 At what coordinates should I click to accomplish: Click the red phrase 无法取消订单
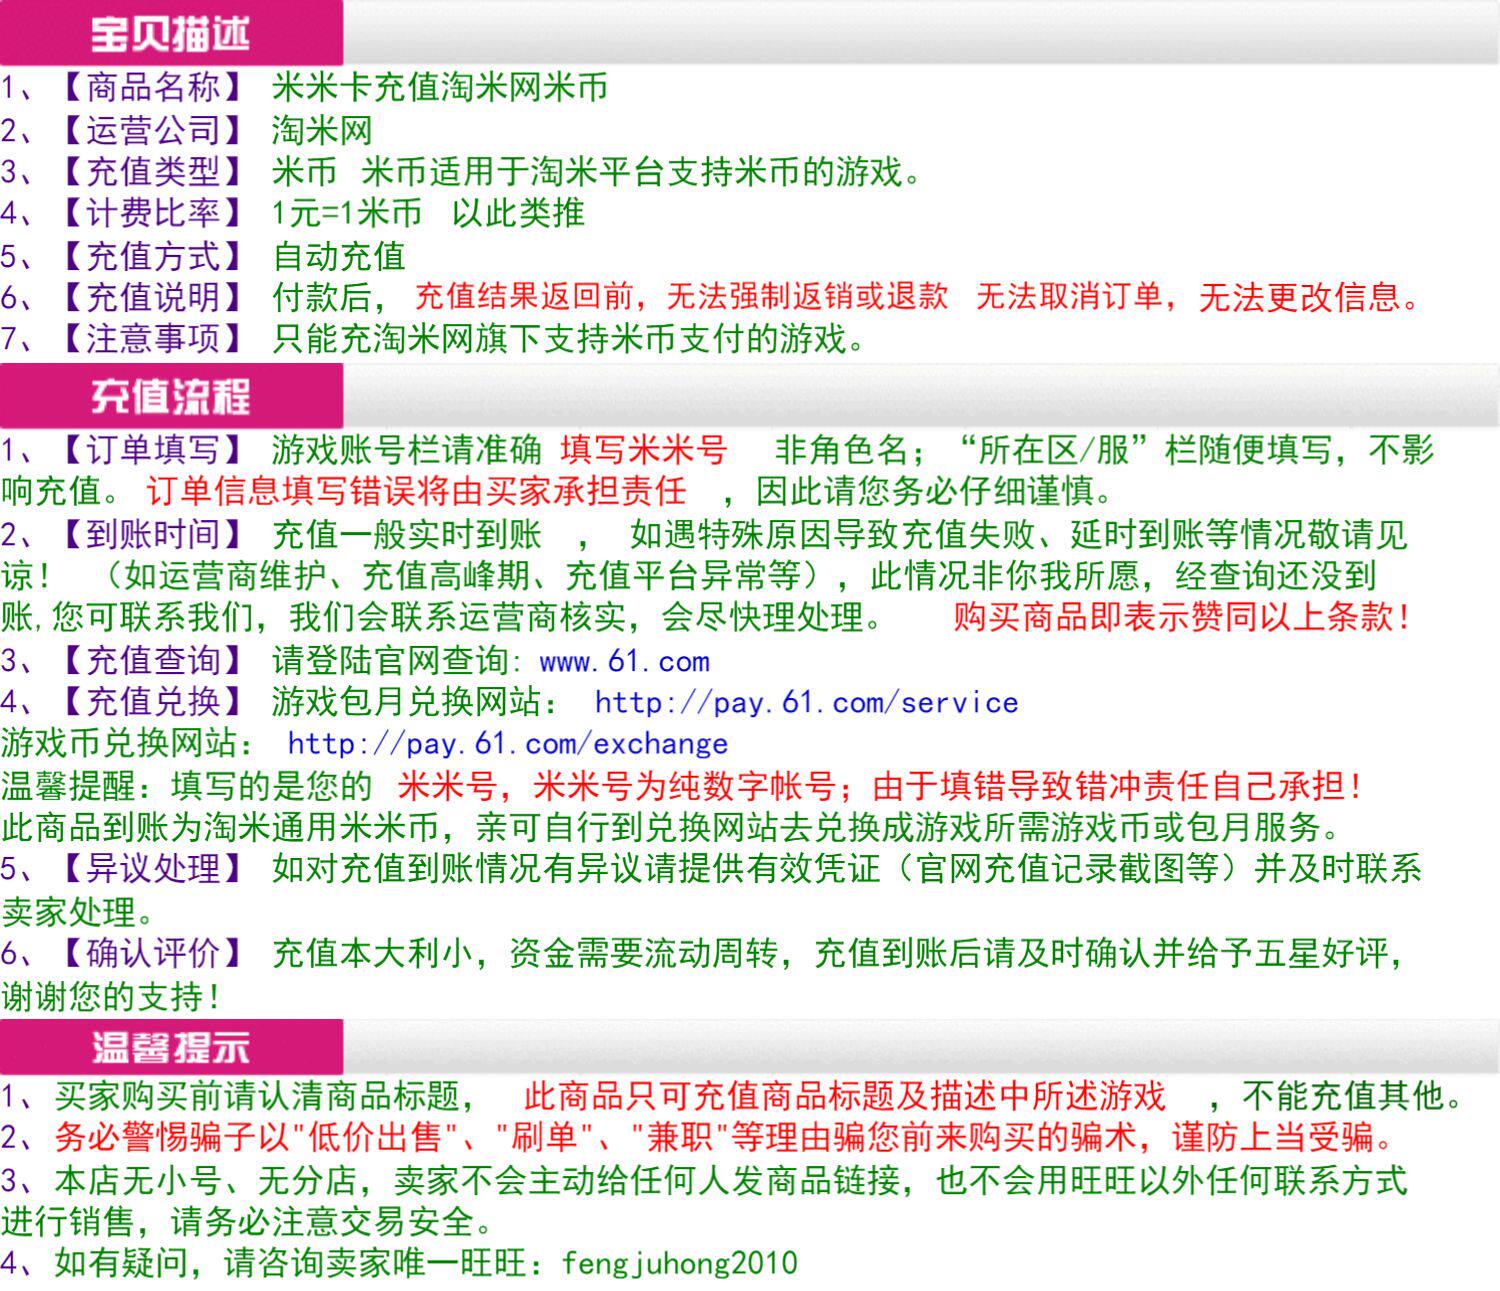coord(1069,297)
